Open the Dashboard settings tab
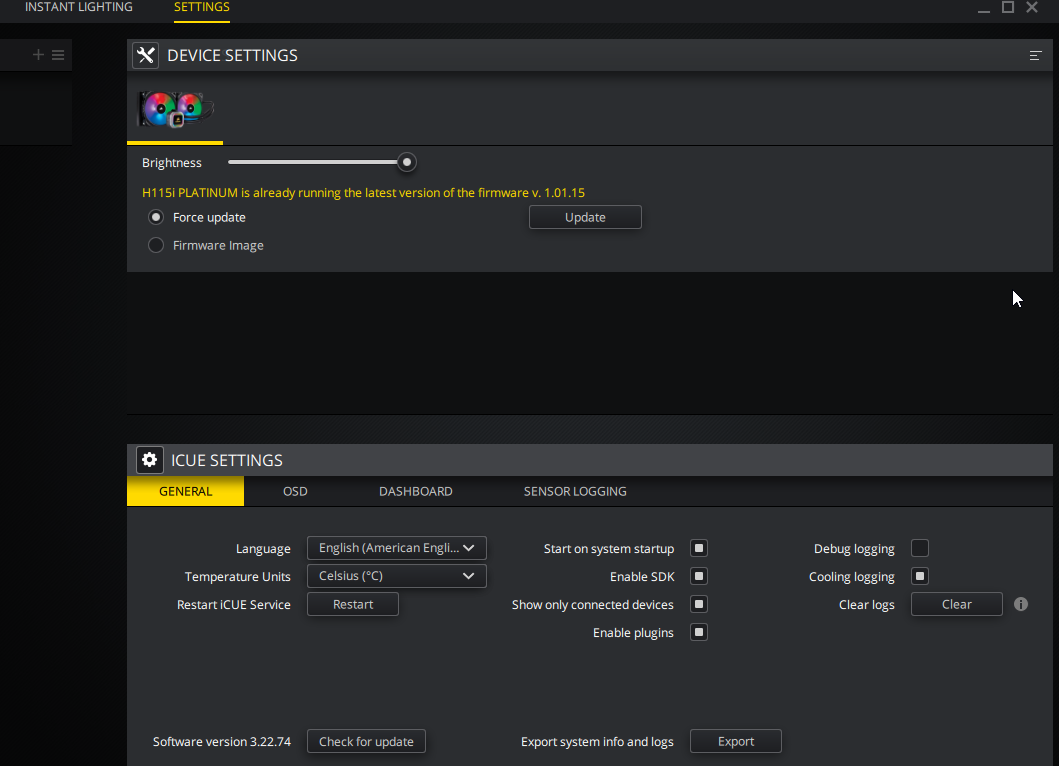 [x=415, y=491]
